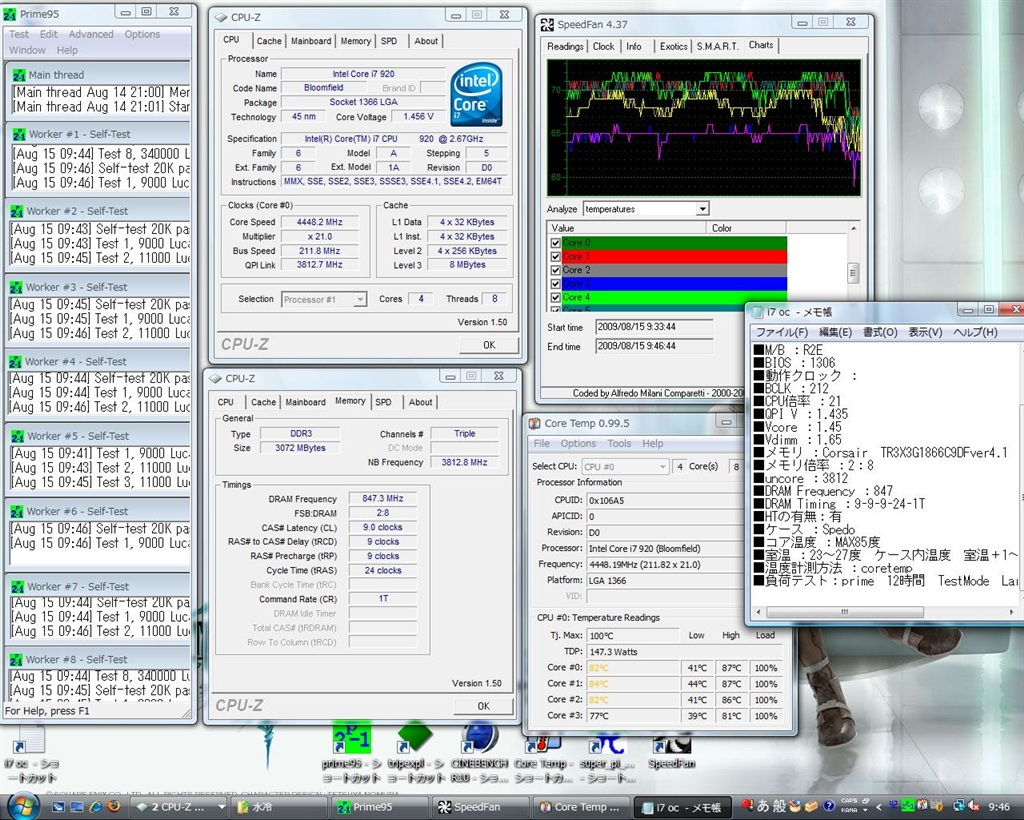The width and height of the screenshot is (1024, 820).
Task: Expand the Processor #1 selection dropdown
Action: (360, 299)
